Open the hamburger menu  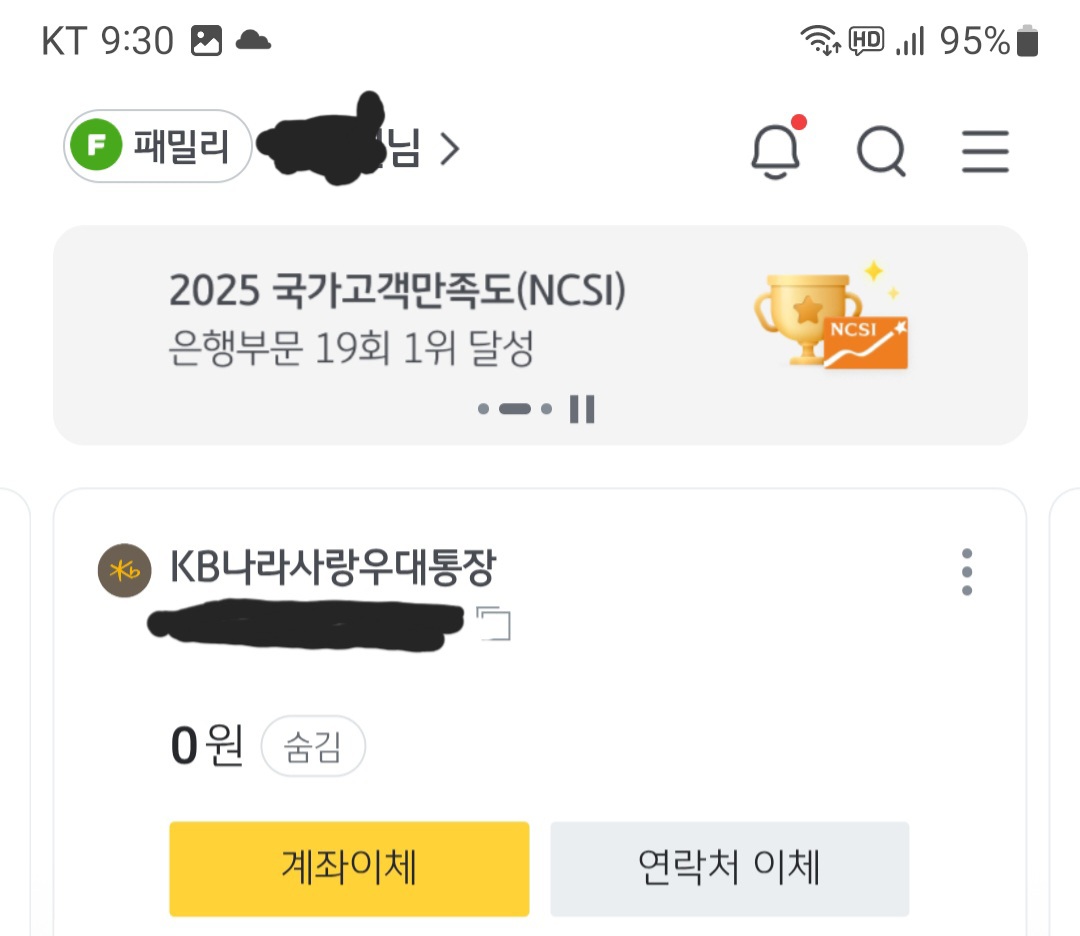coord(985,153)
